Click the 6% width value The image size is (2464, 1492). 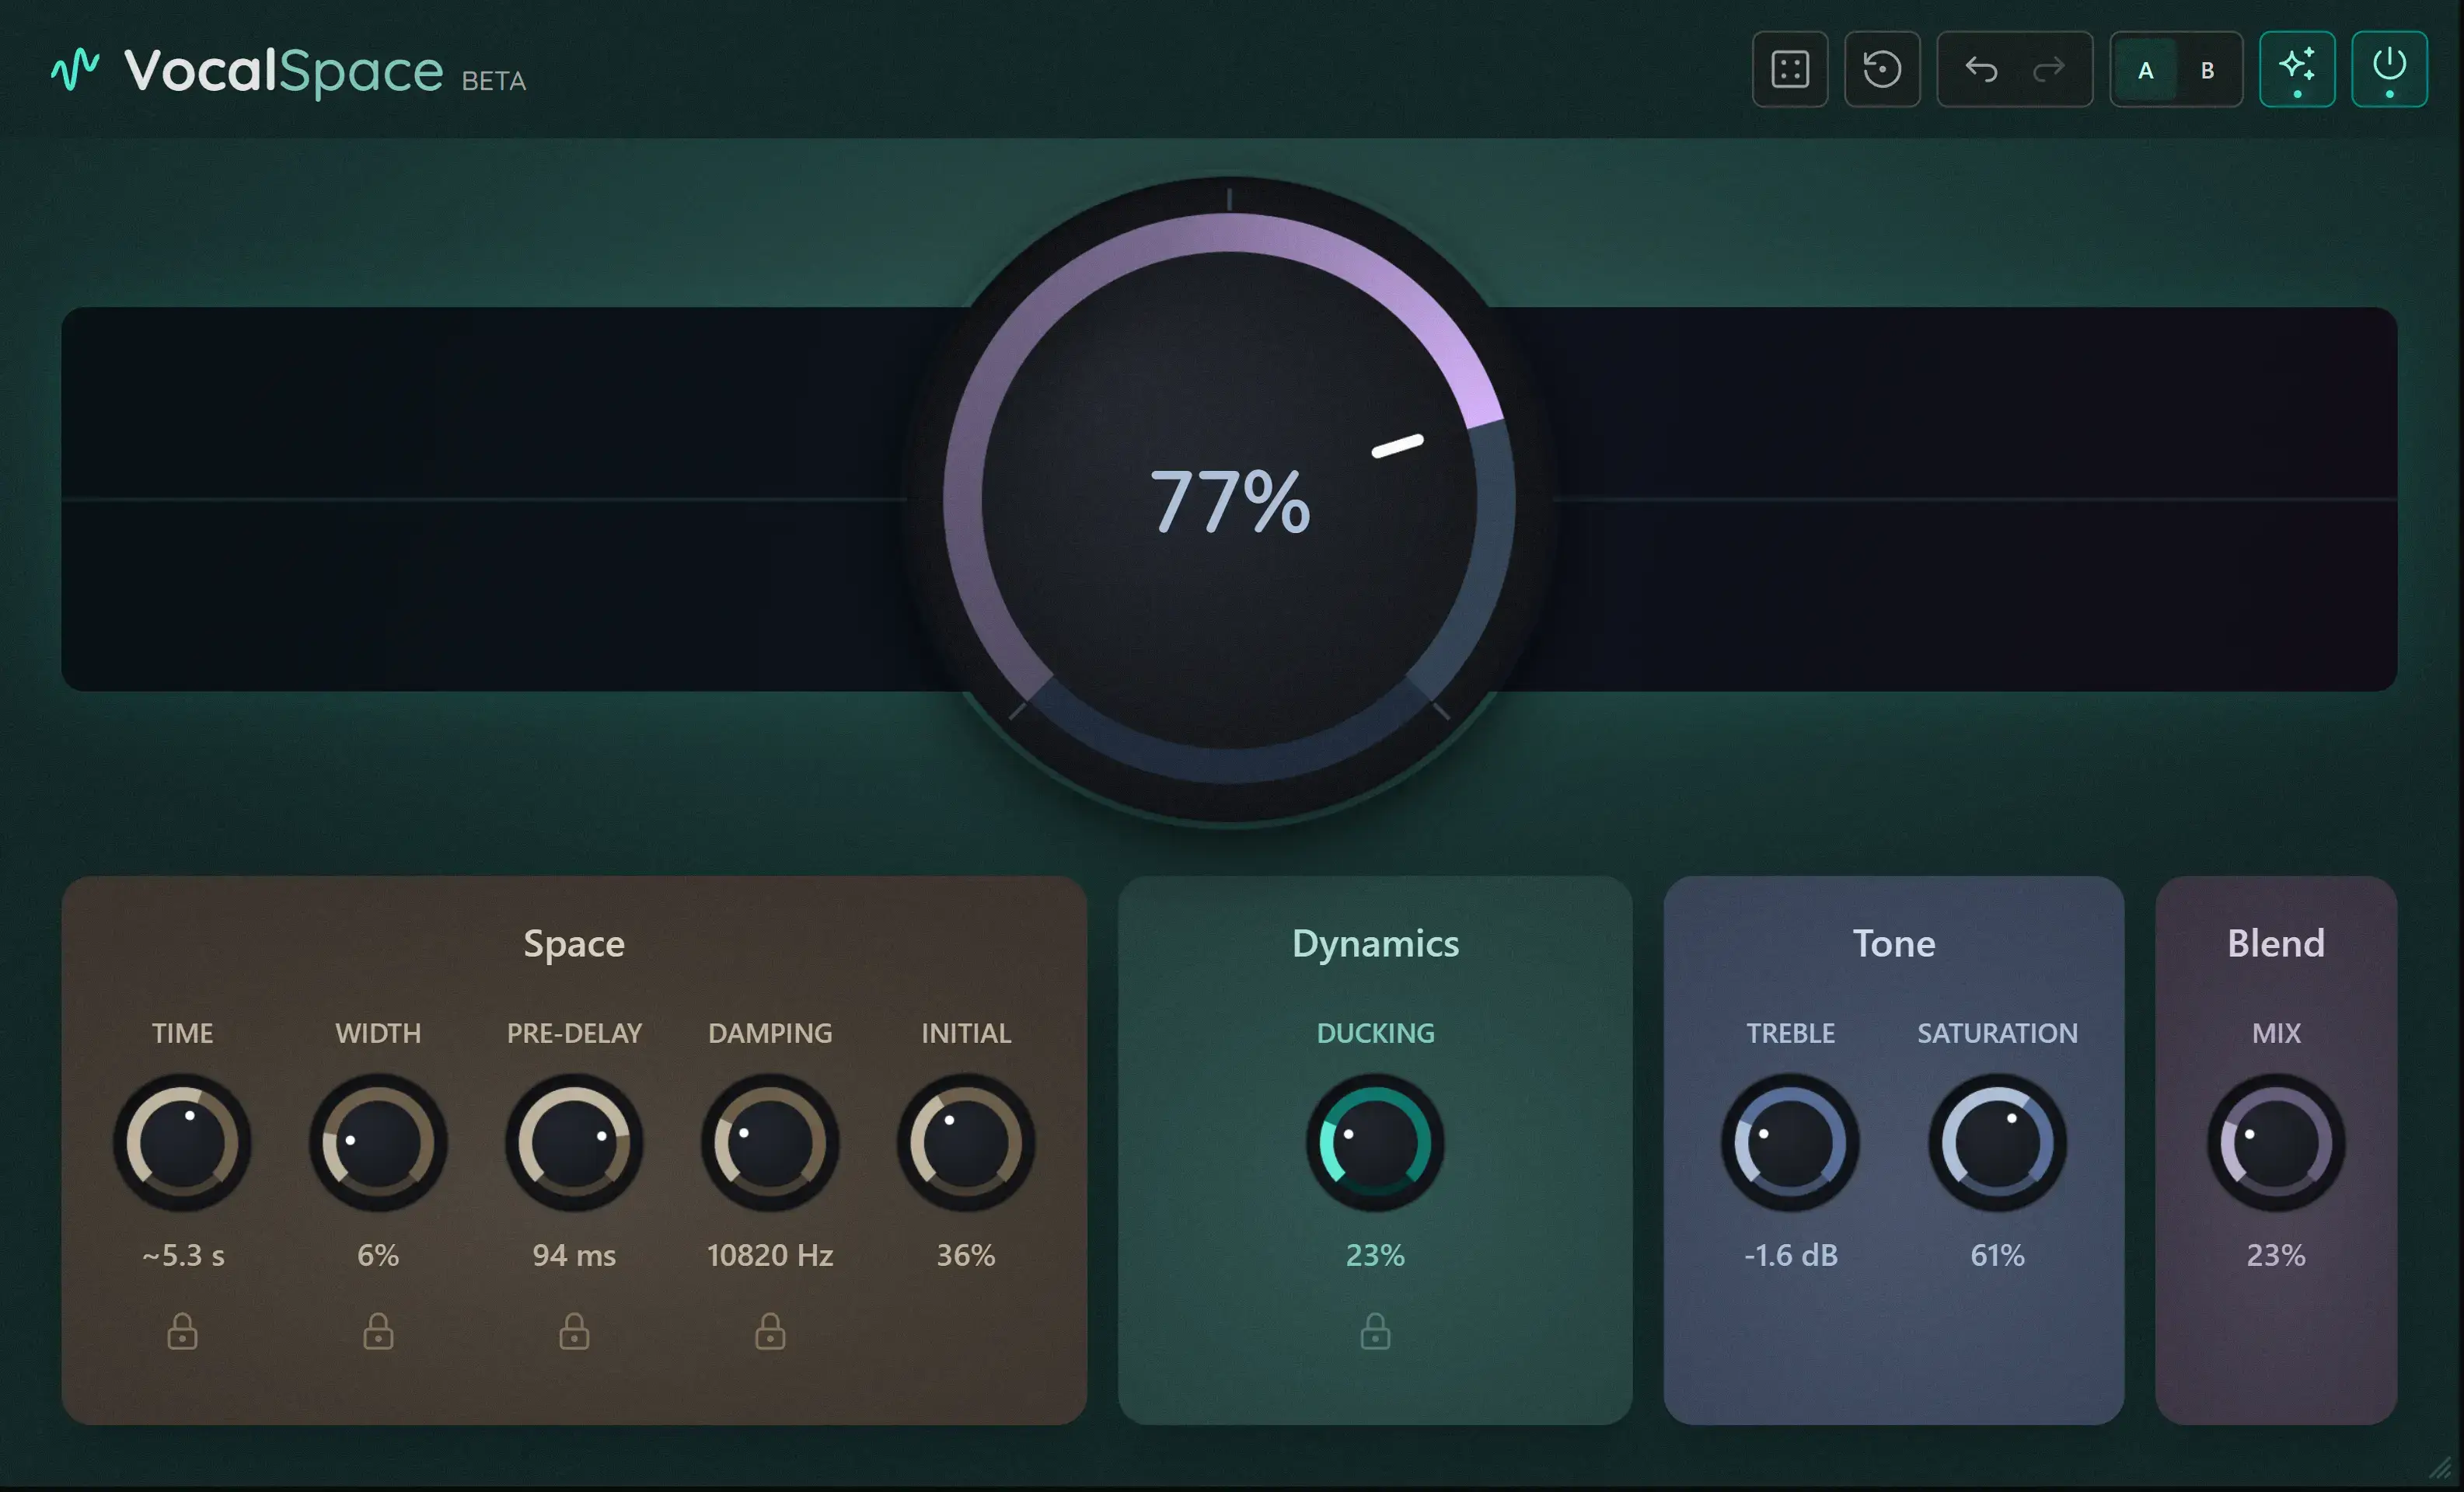tap(378, 1255)
